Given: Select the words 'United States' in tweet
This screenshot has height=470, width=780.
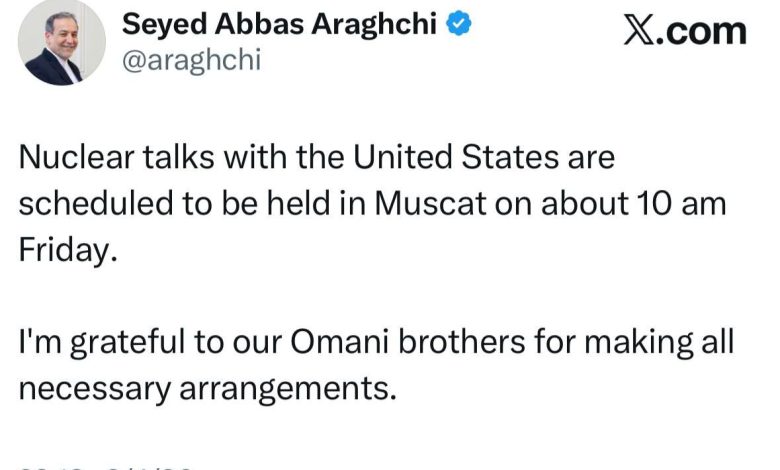Looking at the screenshot, I should 456,157.
